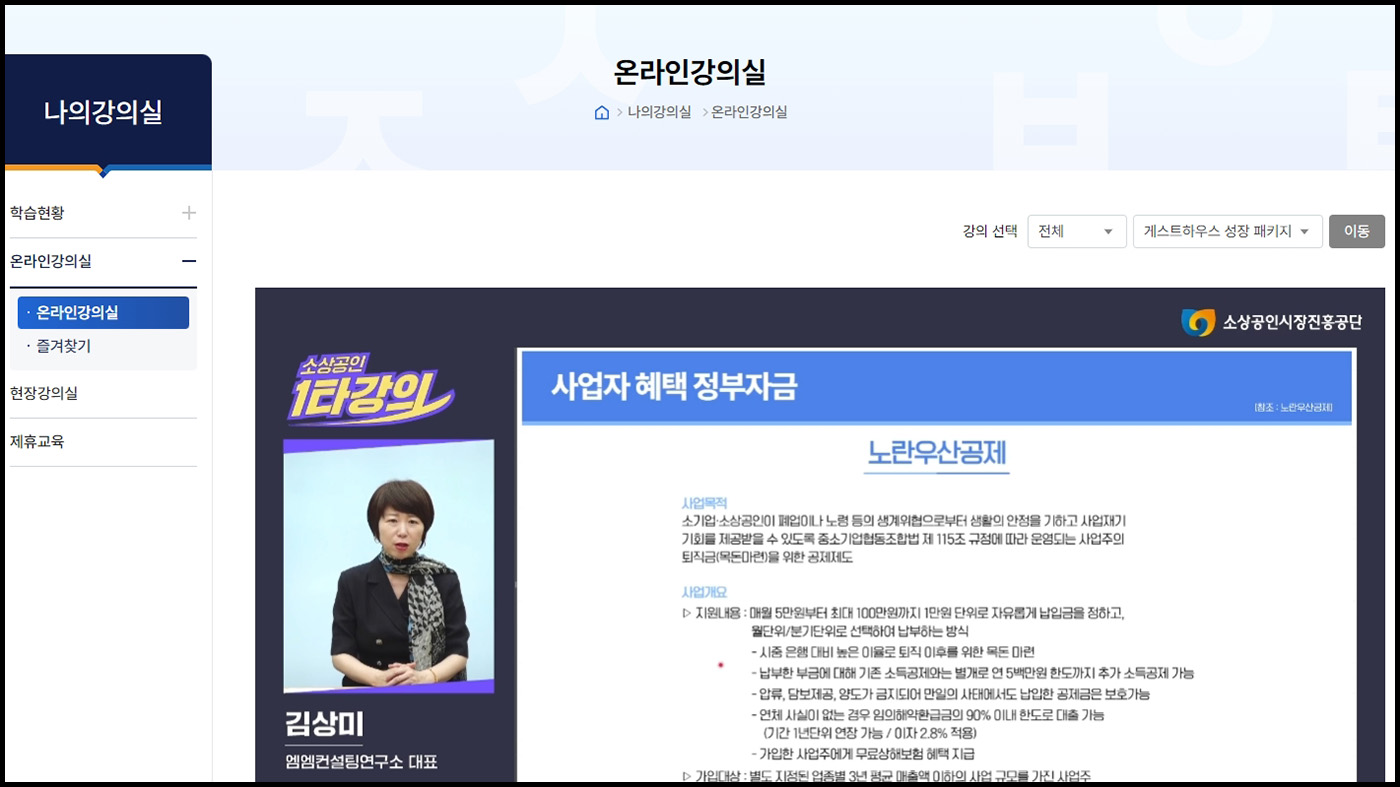
Task: Expand 학습현황 with the plus icon
Action: click(x=189, y=213)
